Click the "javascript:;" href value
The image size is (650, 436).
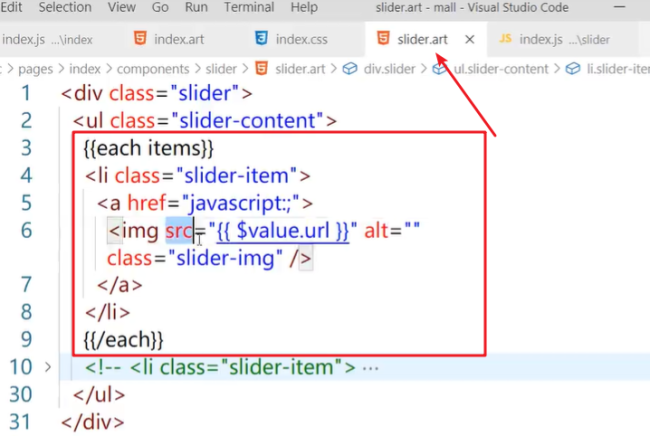(241, 203)
